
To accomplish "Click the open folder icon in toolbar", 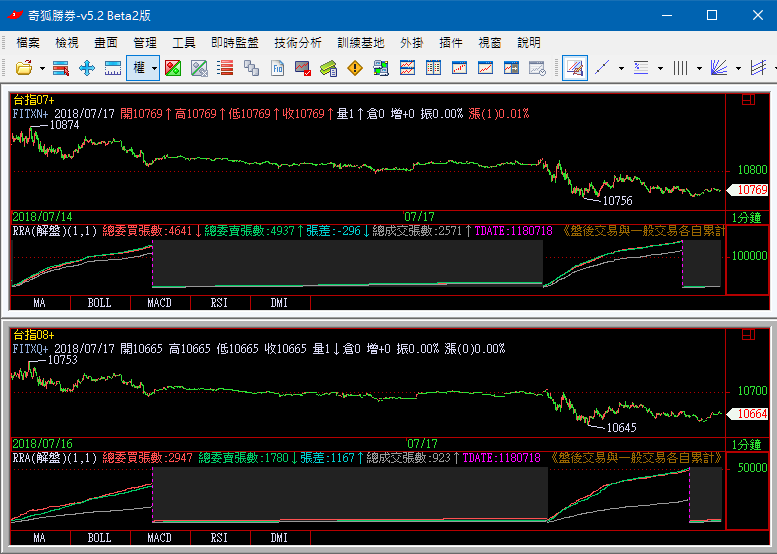I will coord(22,68).
